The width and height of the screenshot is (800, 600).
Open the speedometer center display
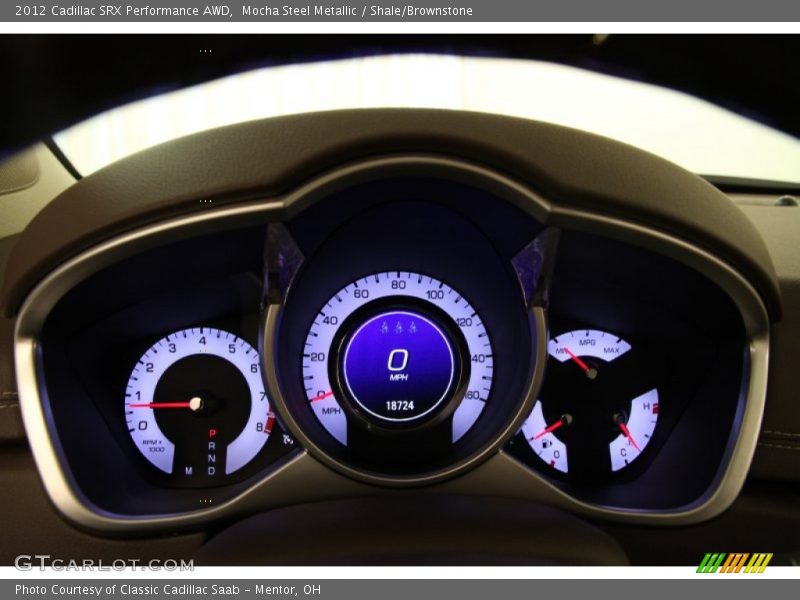pos(398,360)
